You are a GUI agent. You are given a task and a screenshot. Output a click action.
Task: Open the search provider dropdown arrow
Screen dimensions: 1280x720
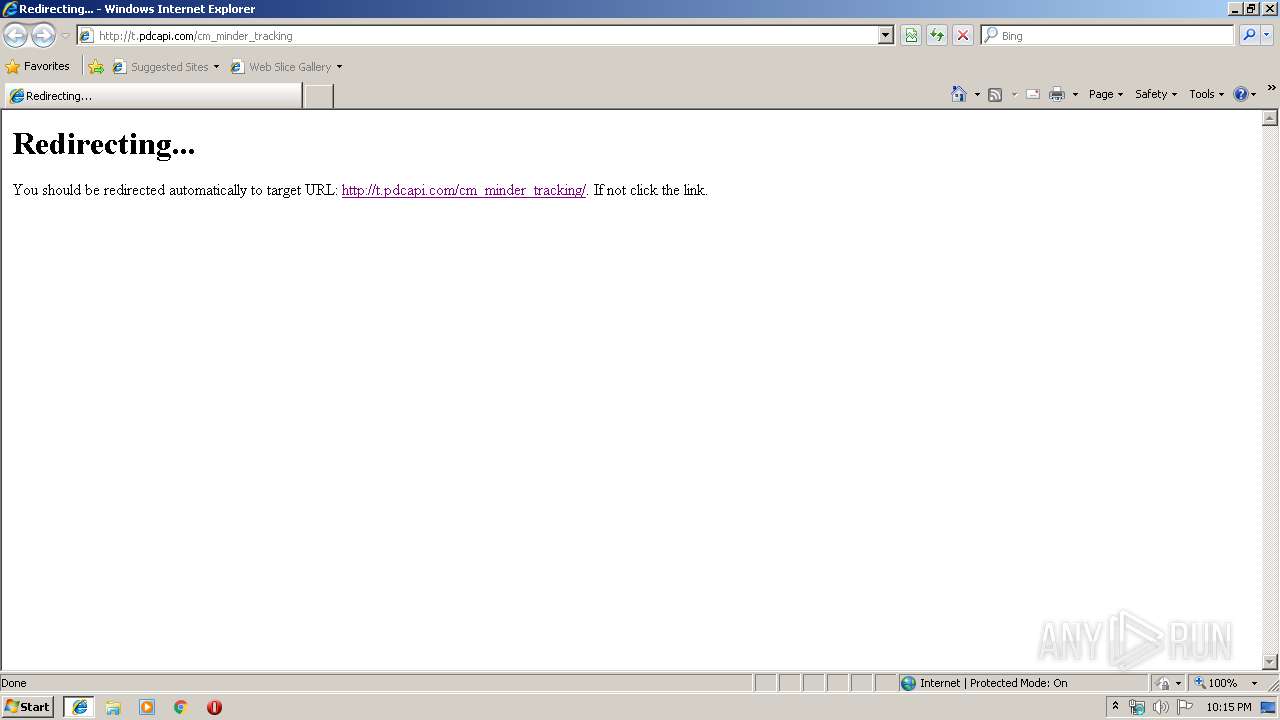[x=1267, y=35]
